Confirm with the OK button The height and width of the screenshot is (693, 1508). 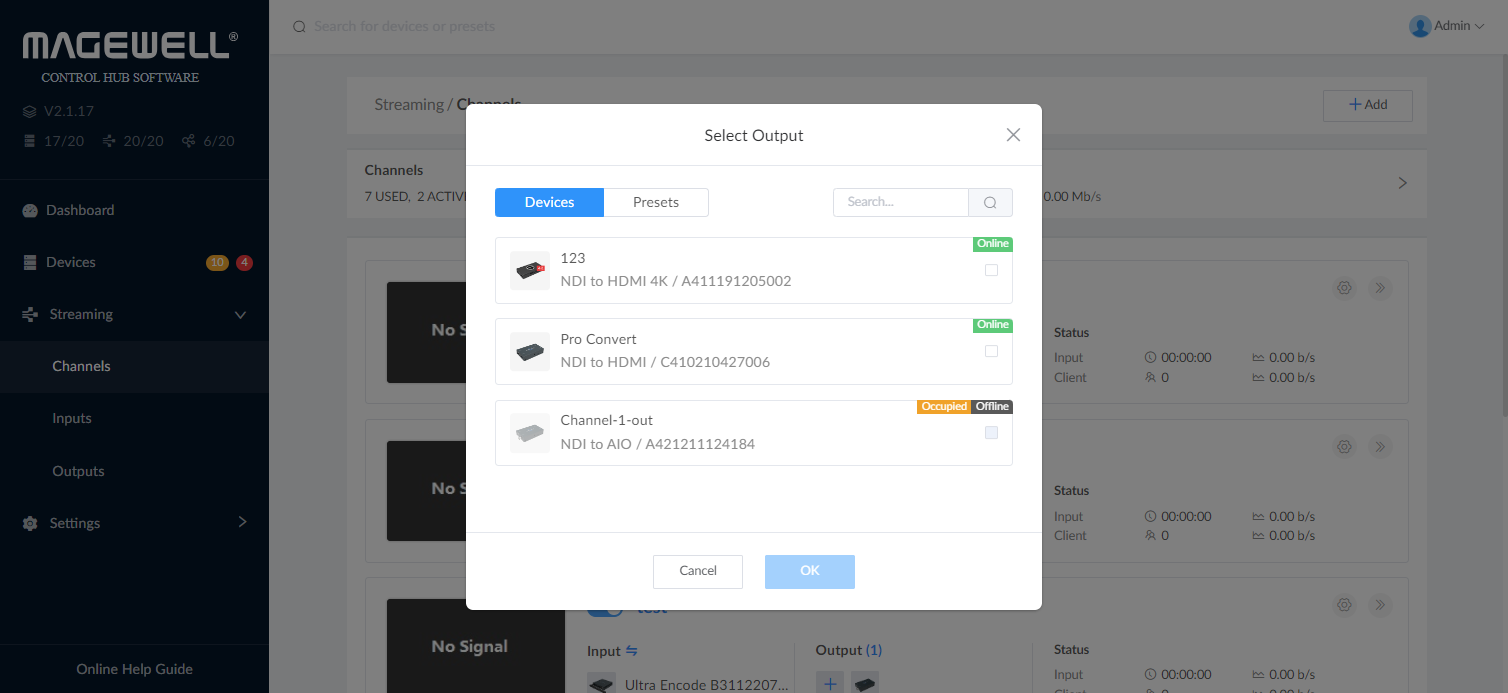809,571
